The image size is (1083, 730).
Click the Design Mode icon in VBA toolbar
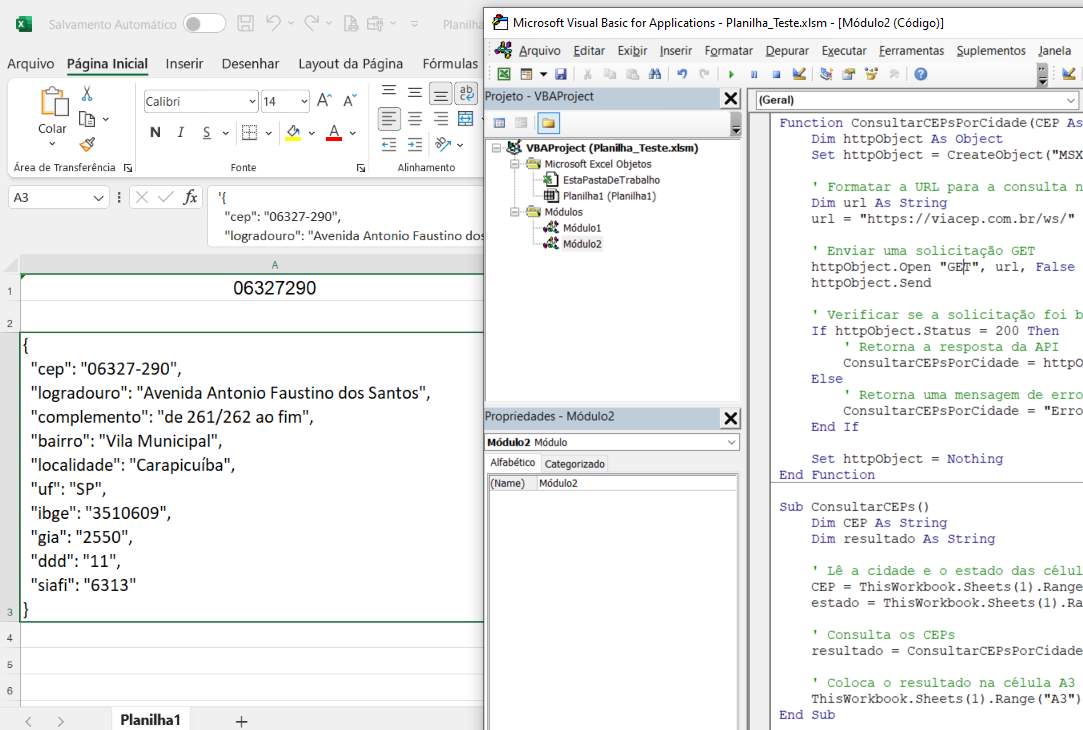coord(799,74)
